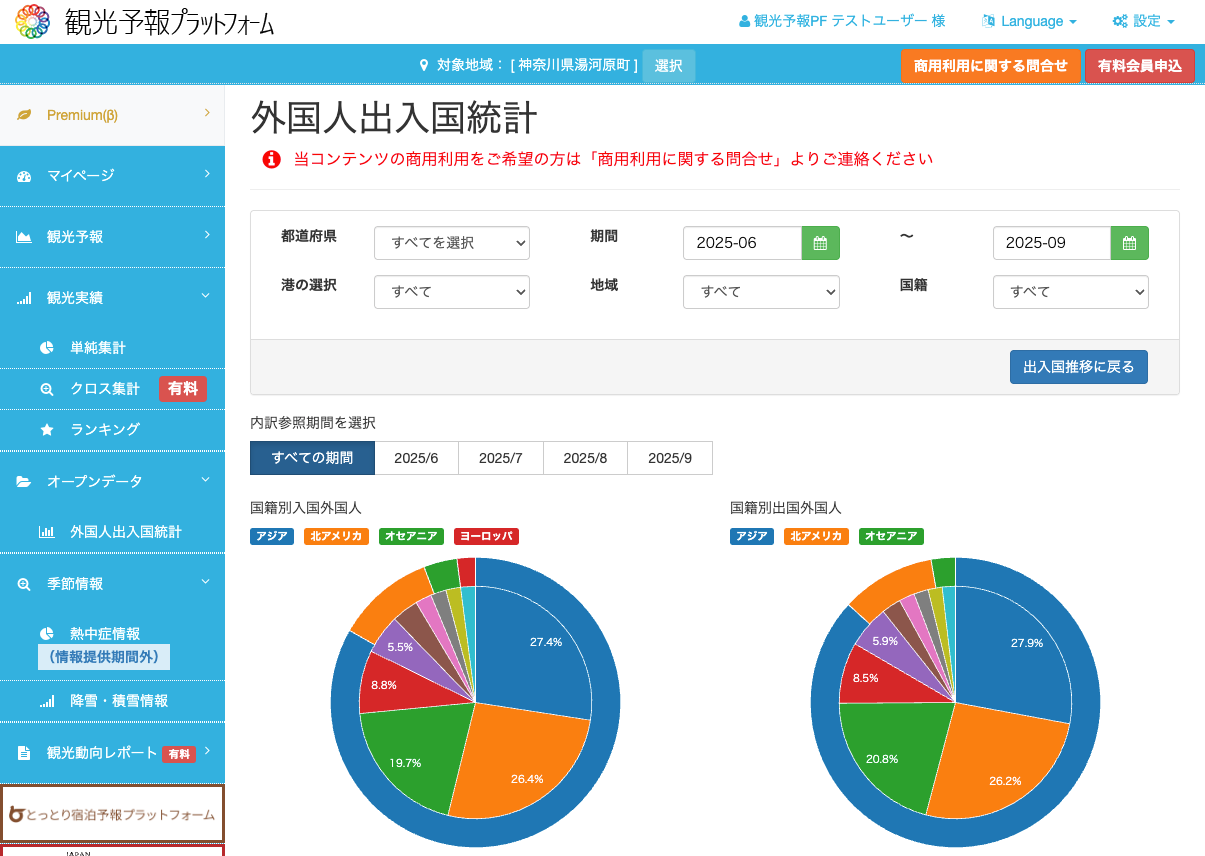Select the 2025/7 period tab

pyautogui.click(x=501, y=458)
